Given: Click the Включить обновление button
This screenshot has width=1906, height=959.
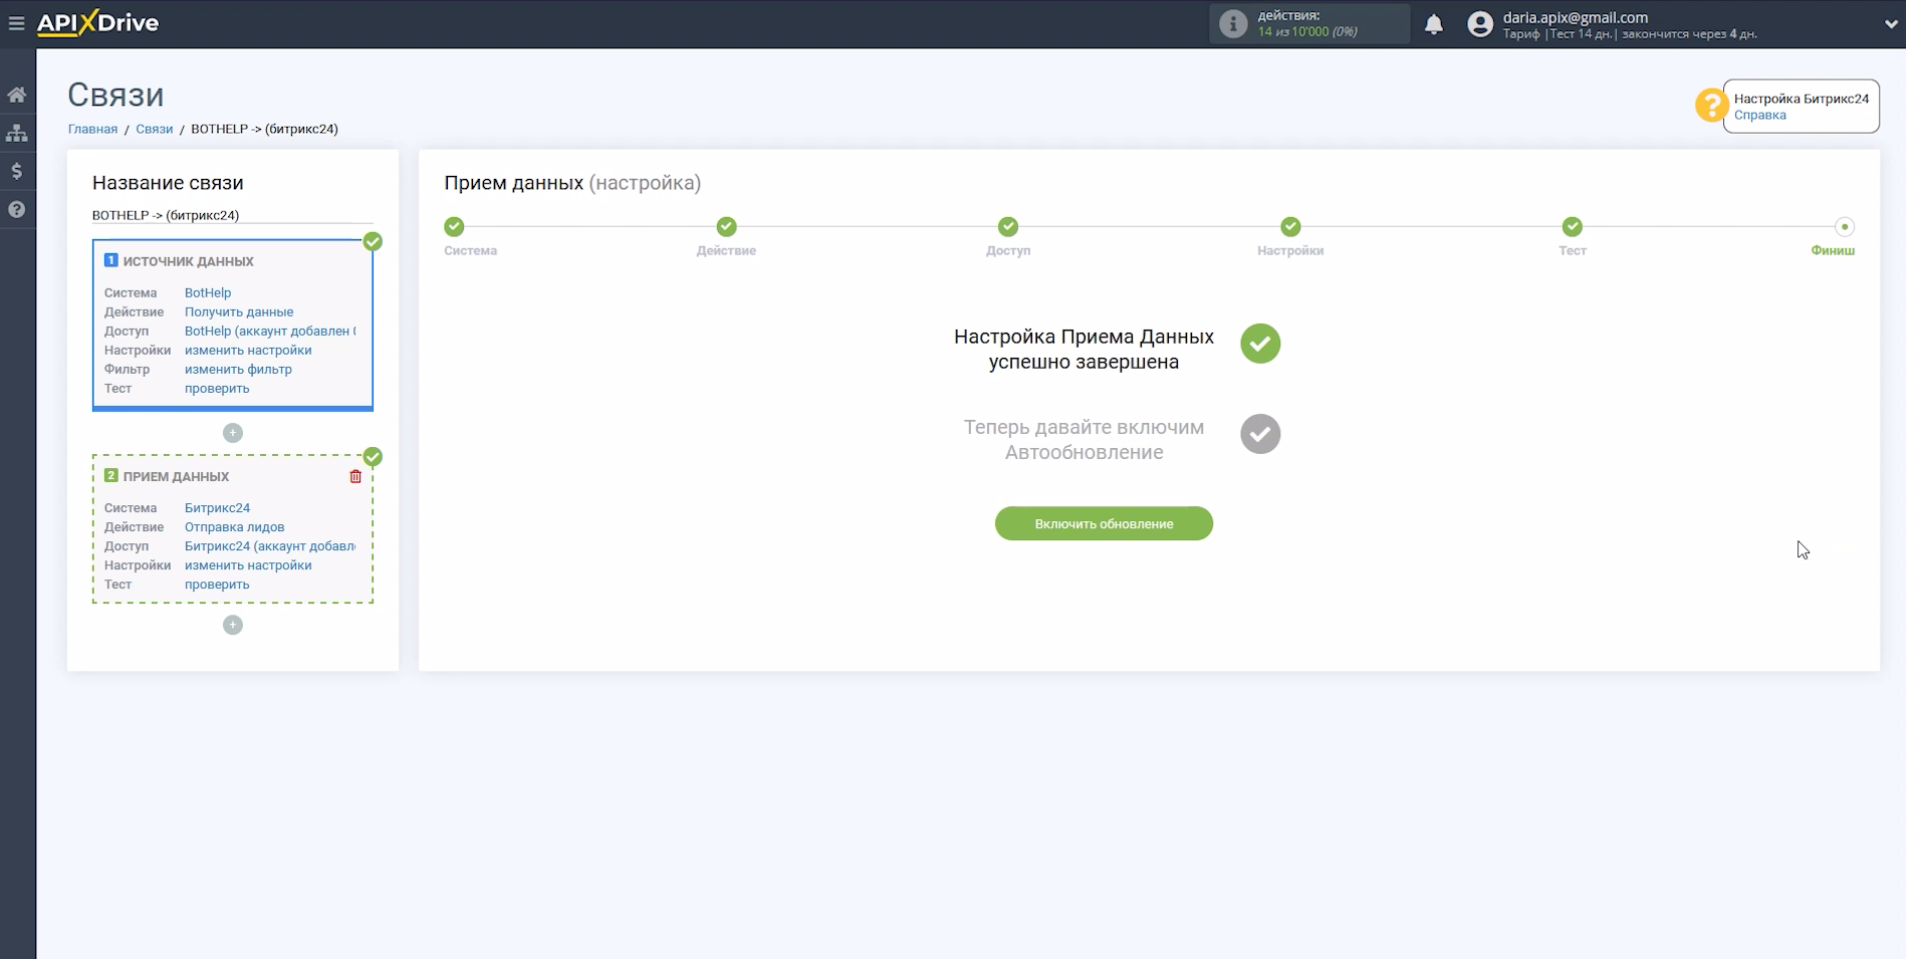Looking at the screenshot, I should click(1104, 524).
